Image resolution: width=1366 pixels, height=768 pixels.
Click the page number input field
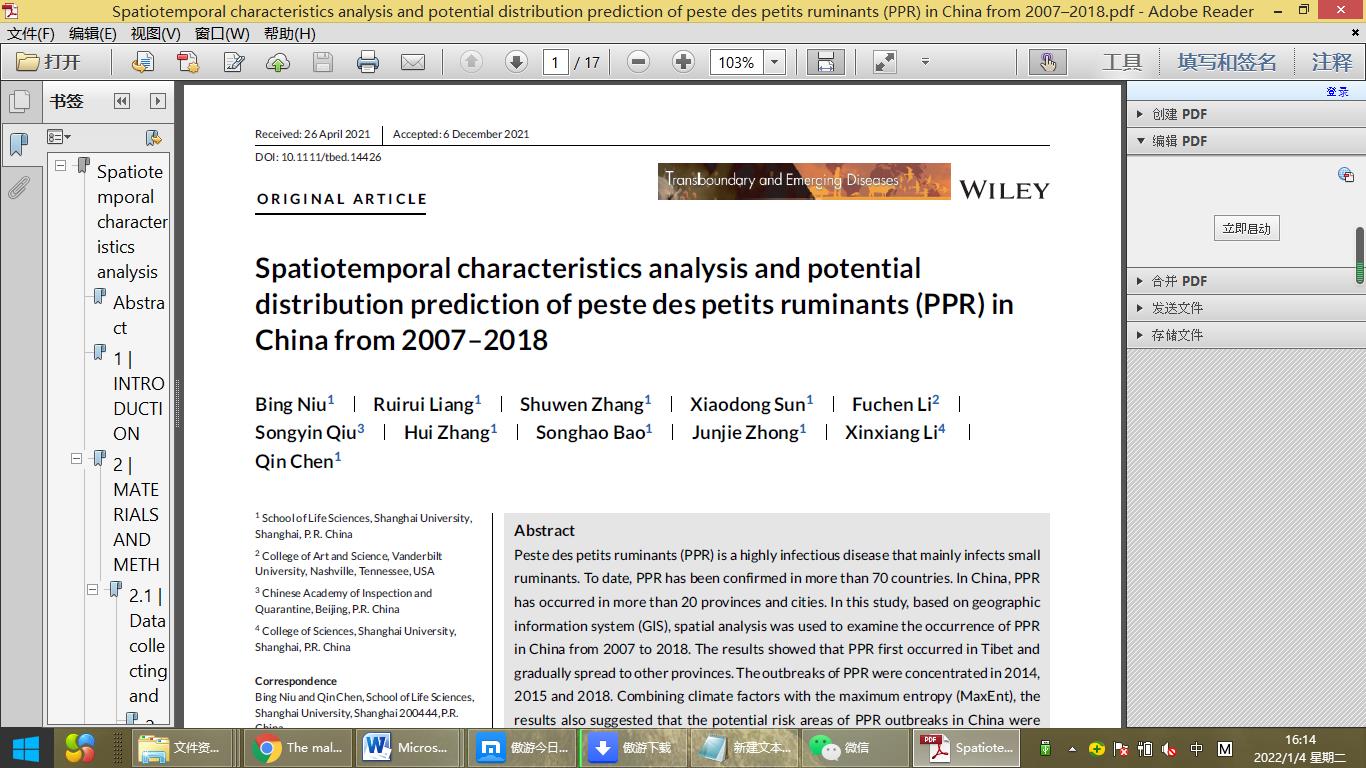tap(556, 62)
